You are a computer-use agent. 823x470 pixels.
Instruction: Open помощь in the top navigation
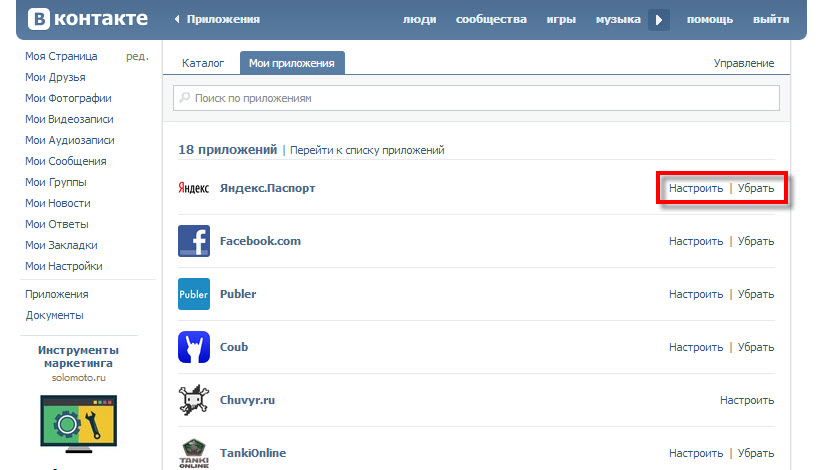pos(710,19)
